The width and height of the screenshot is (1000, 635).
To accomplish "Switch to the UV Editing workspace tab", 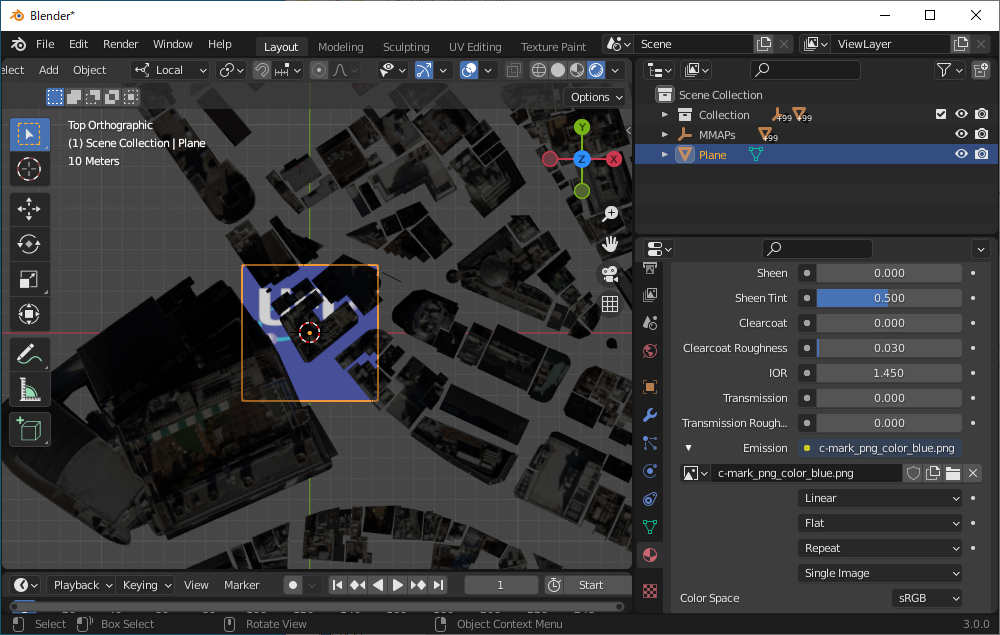I will click(x=474, y=47).
